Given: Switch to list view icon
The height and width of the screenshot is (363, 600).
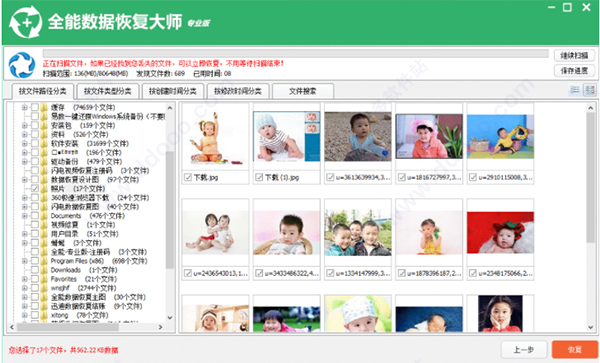Looking at the screenshot, I should pos(575,90).
